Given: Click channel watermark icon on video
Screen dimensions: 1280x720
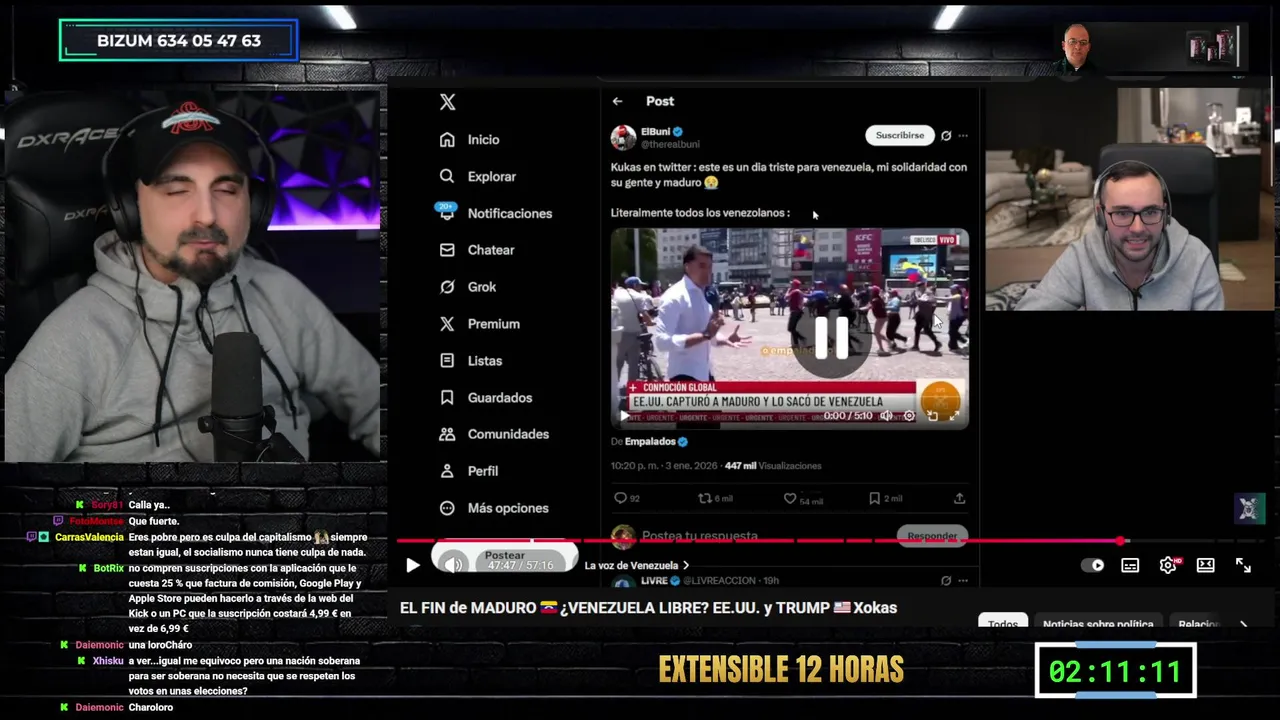Looking at the screenshot, I should (x=1248, y=508).
